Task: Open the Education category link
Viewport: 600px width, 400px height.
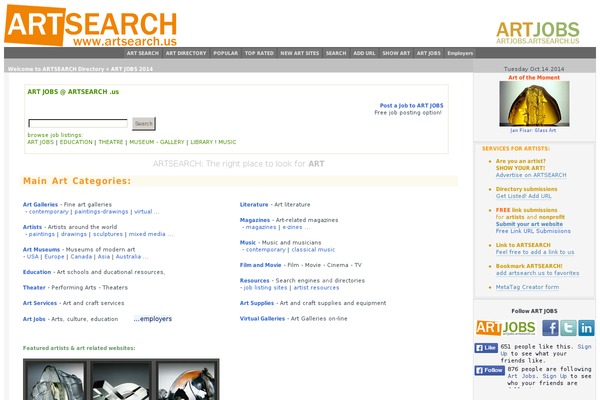Action: (37, 272)
